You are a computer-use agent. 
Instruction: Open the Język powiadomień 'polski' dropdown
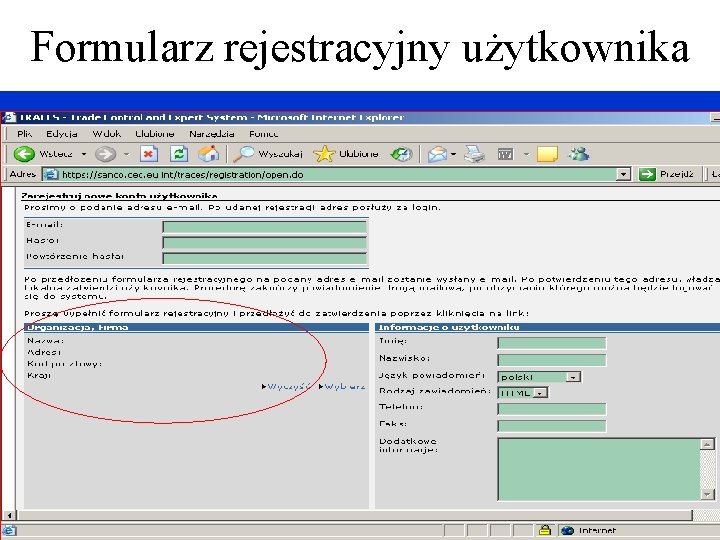pyautogui.click(x=539, y=377)
